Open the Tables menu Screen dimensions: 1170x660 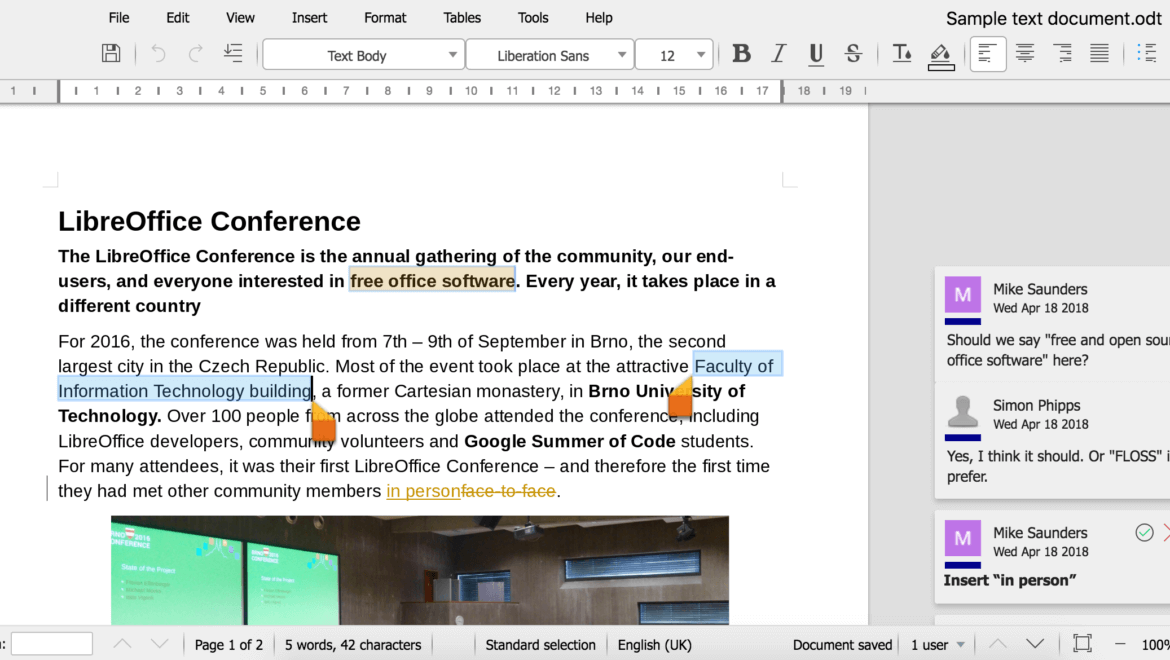point(462,17)
